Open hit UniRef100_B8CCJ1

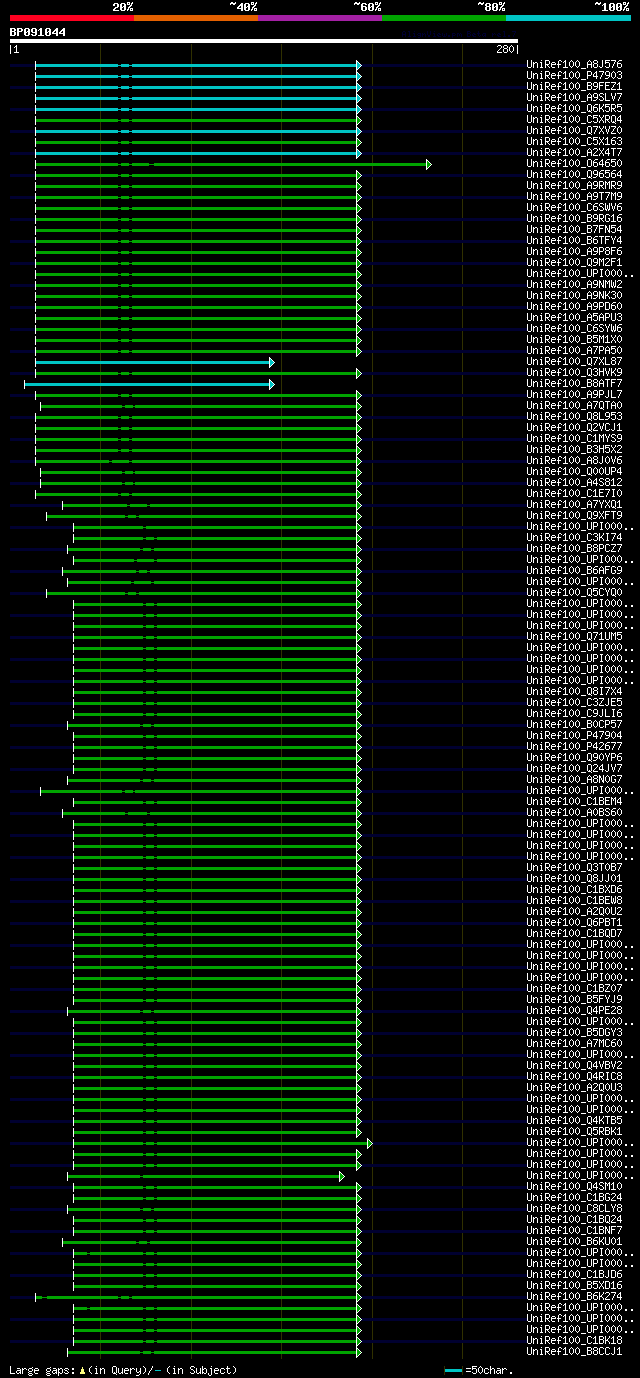(574, 1352)
